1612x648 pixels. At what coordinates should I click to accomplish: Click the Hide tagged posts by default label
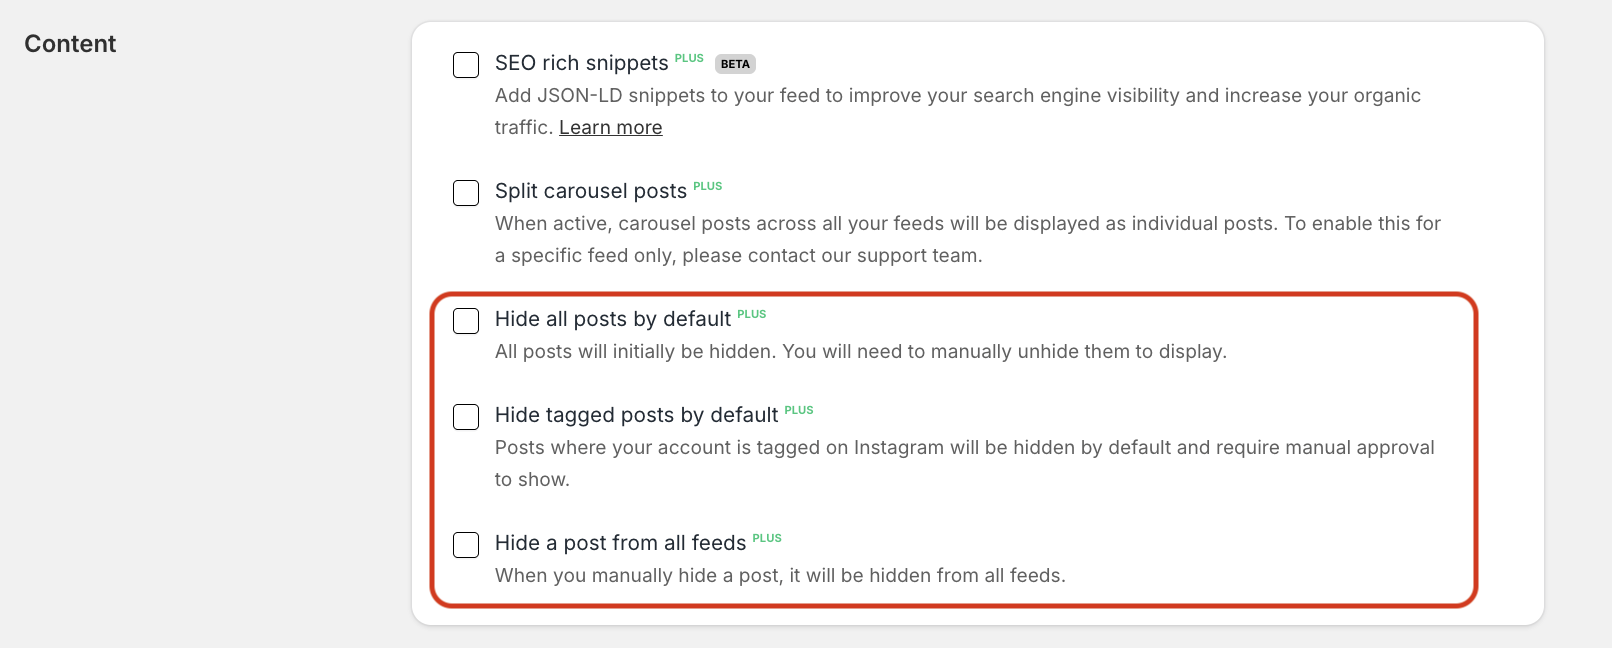(x=636, y=415)
